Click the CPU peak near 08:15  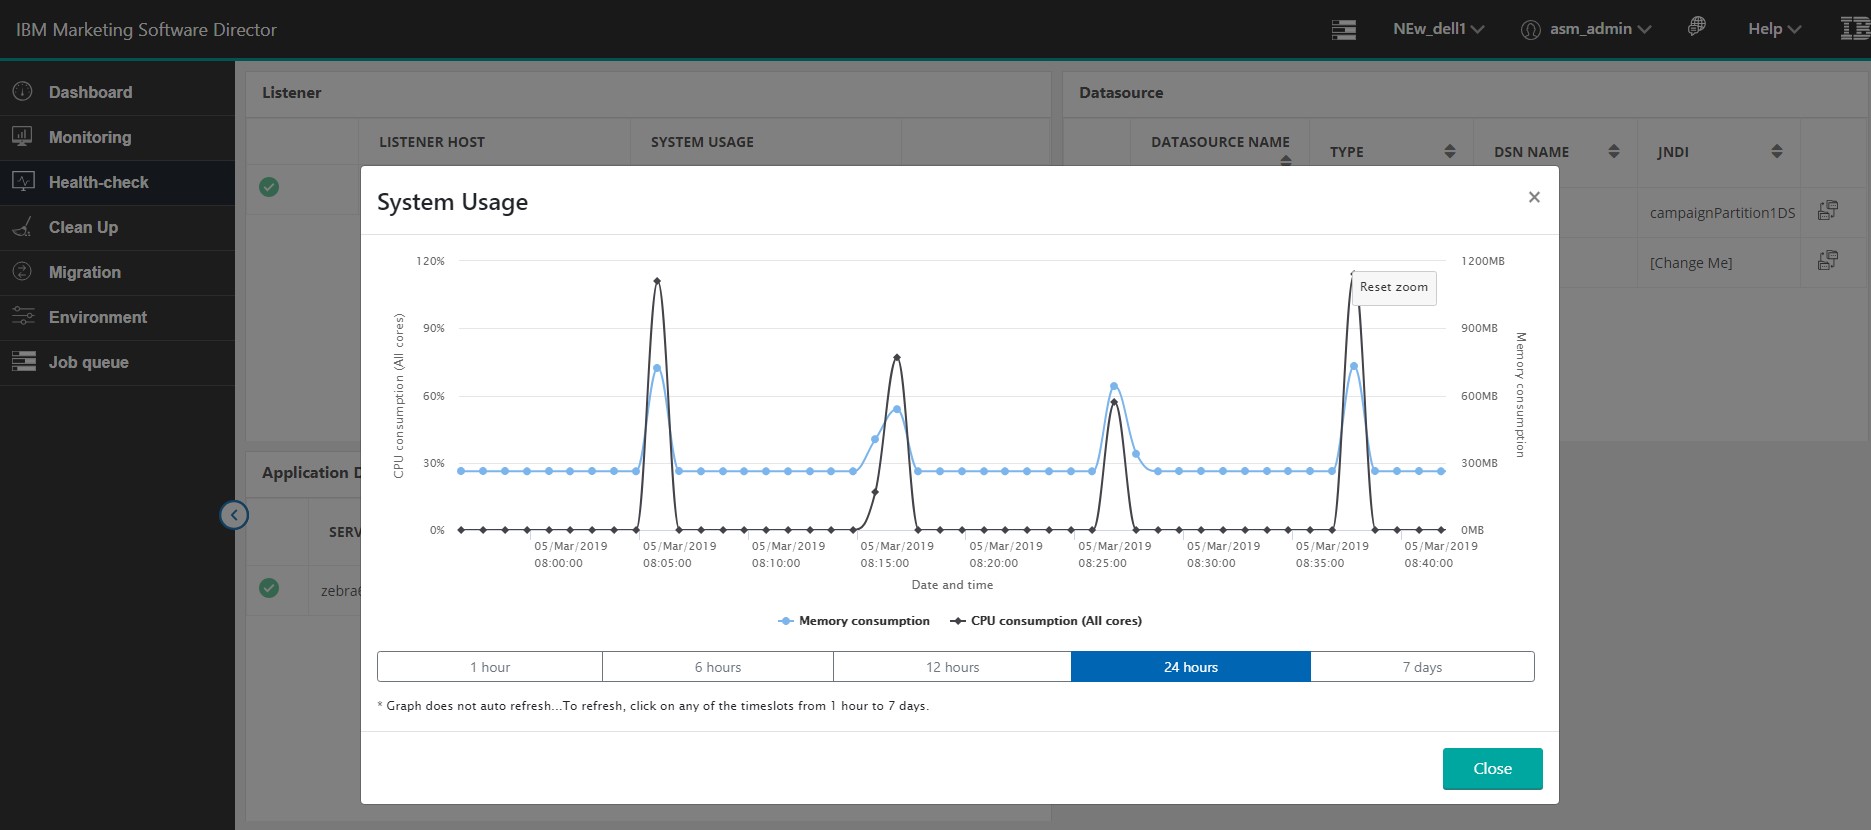(897, 357)
